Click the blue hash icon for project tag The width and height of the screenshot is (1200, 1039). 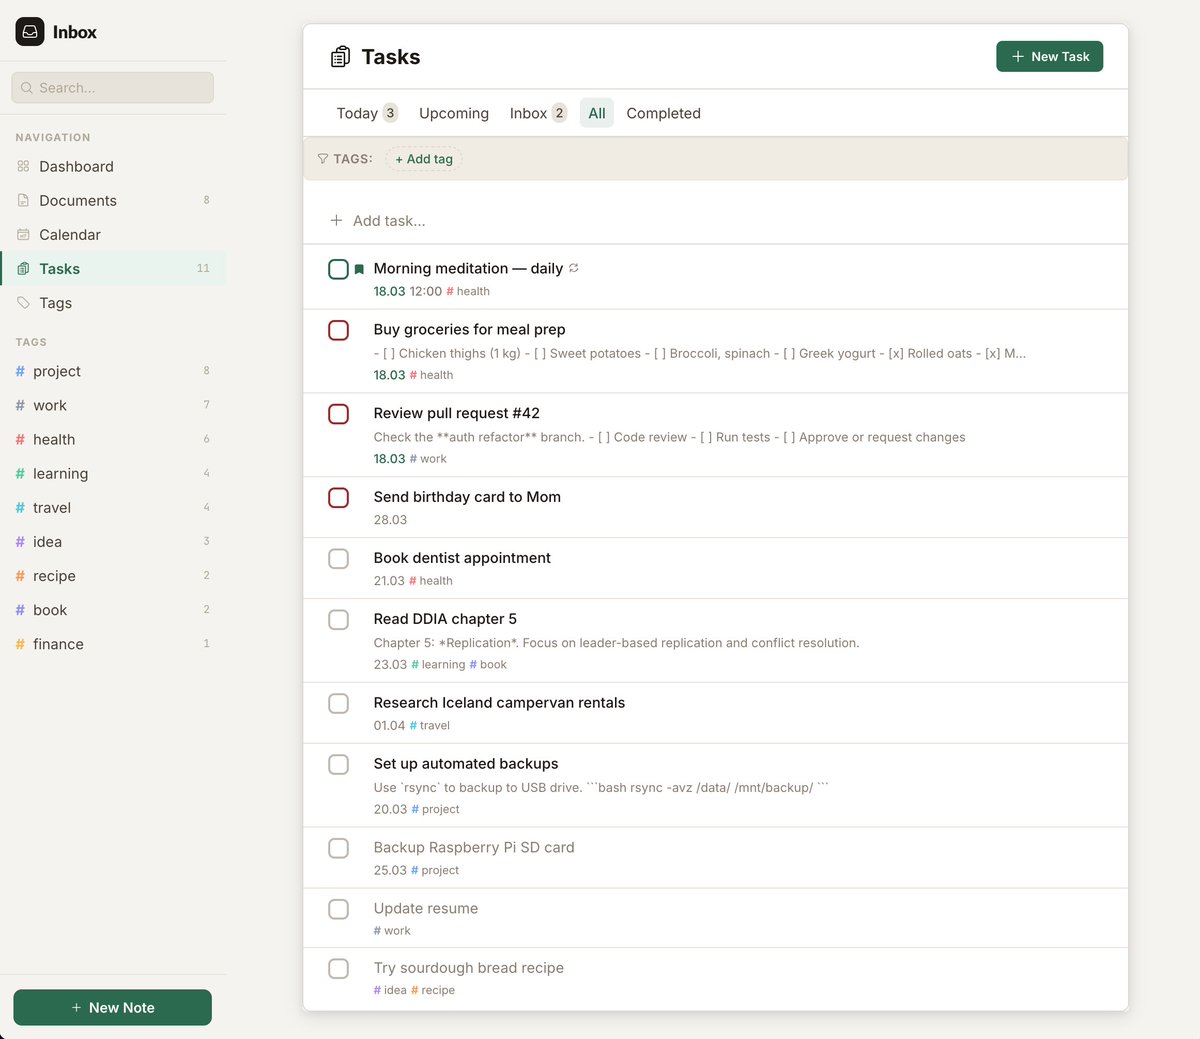pos(20,371)
